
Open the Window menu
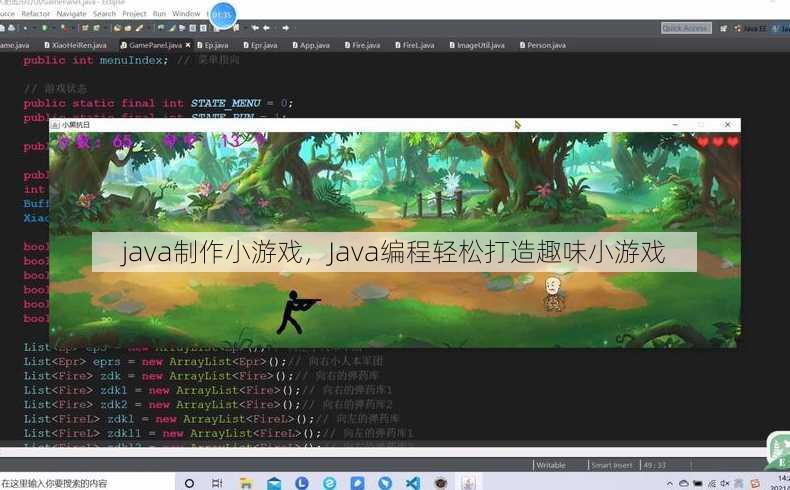[186, 14]
